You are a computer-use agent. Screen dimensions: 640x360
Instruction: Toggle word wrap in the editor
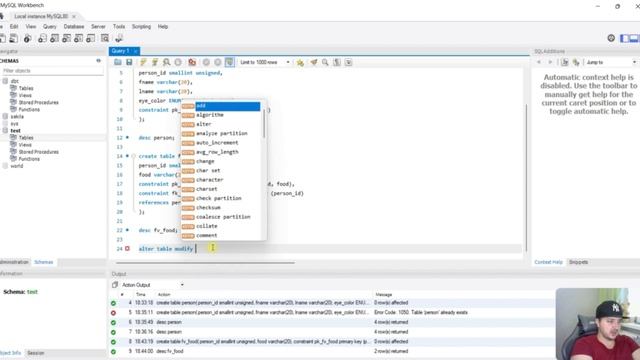click(x=348, y=62)
